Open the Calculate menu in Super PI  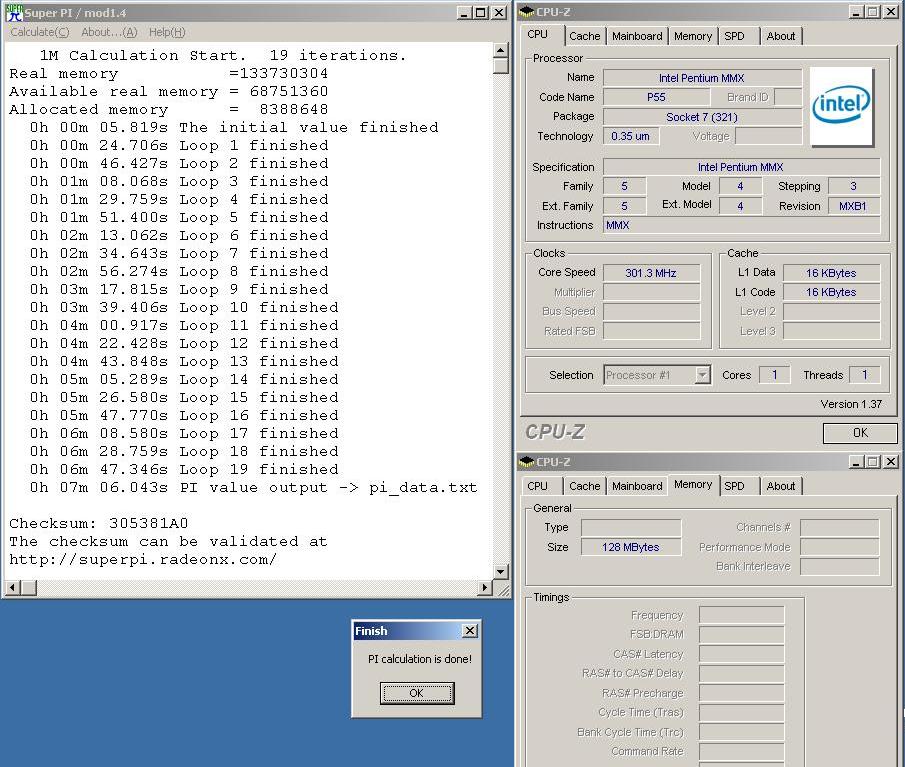pos(39,32)
